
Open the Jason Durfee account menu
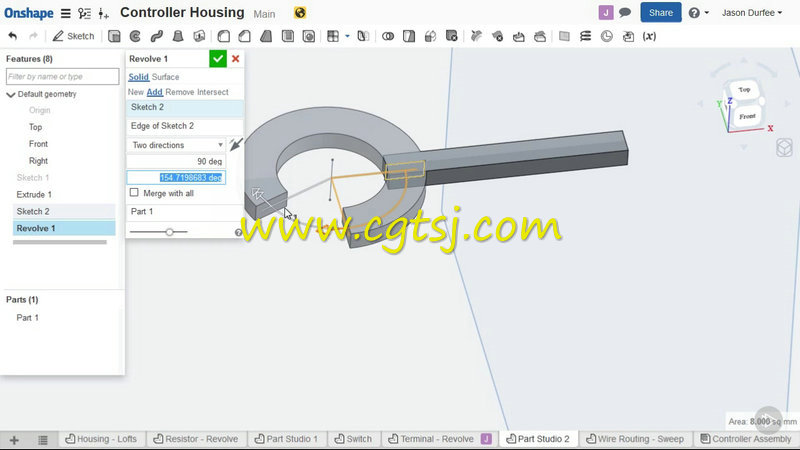click(x=752, y=13)
